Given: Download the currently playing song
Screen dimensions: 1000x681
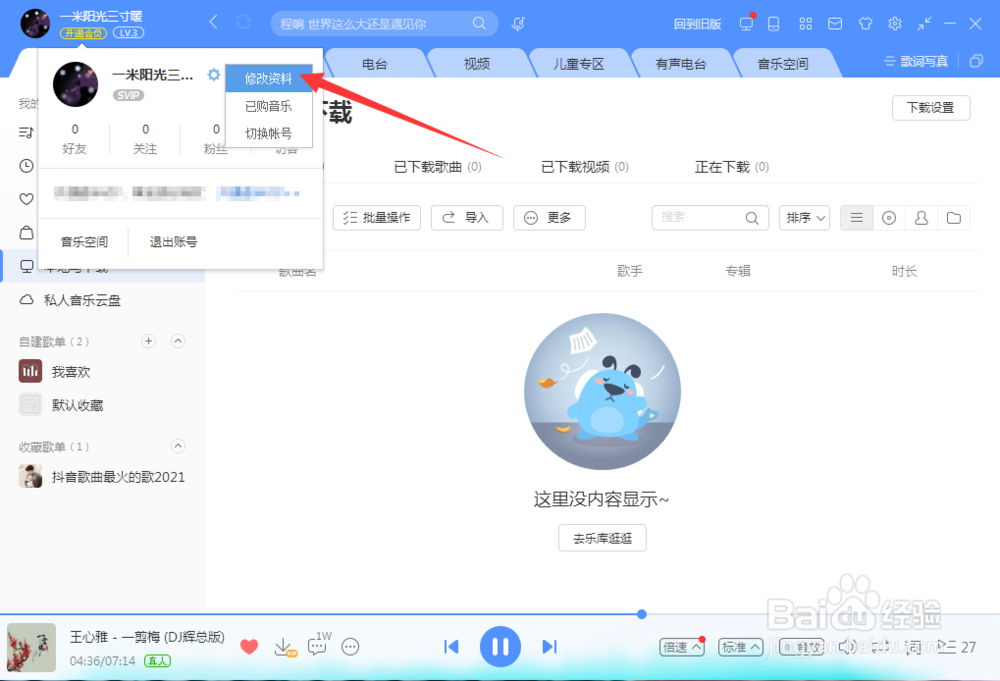Looking at the screenshot, I should (284, 647).
